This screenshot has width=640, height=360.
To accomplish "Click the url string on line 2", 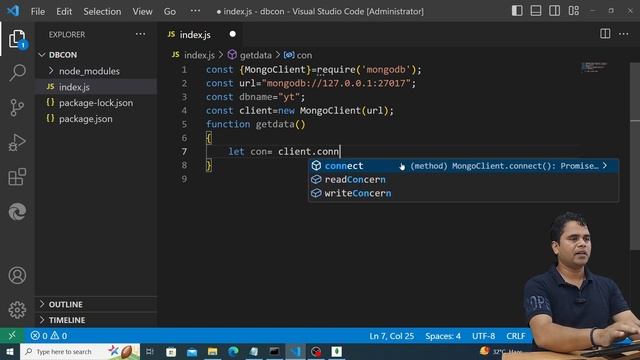I will (336, 83).
